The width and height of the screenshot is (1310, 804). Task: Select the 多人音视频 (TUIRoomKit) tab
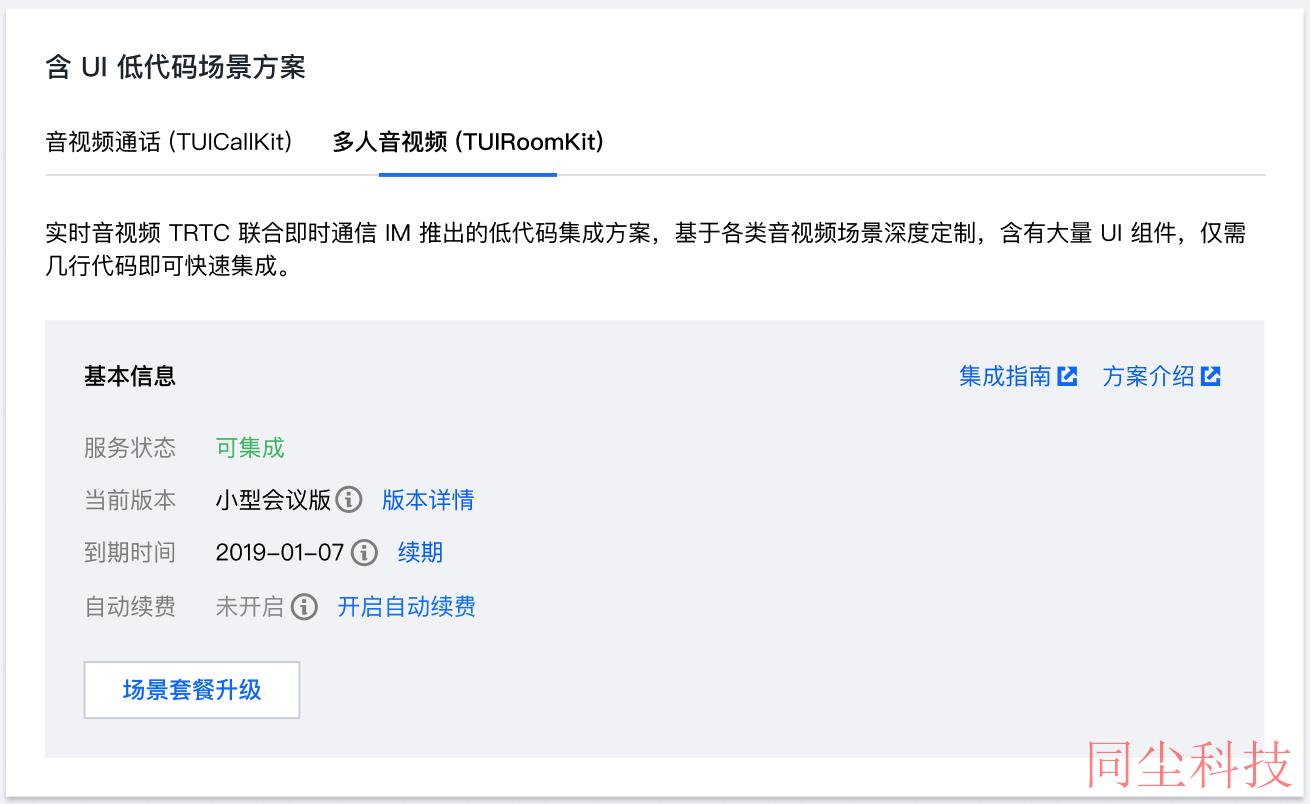[468, 142]
